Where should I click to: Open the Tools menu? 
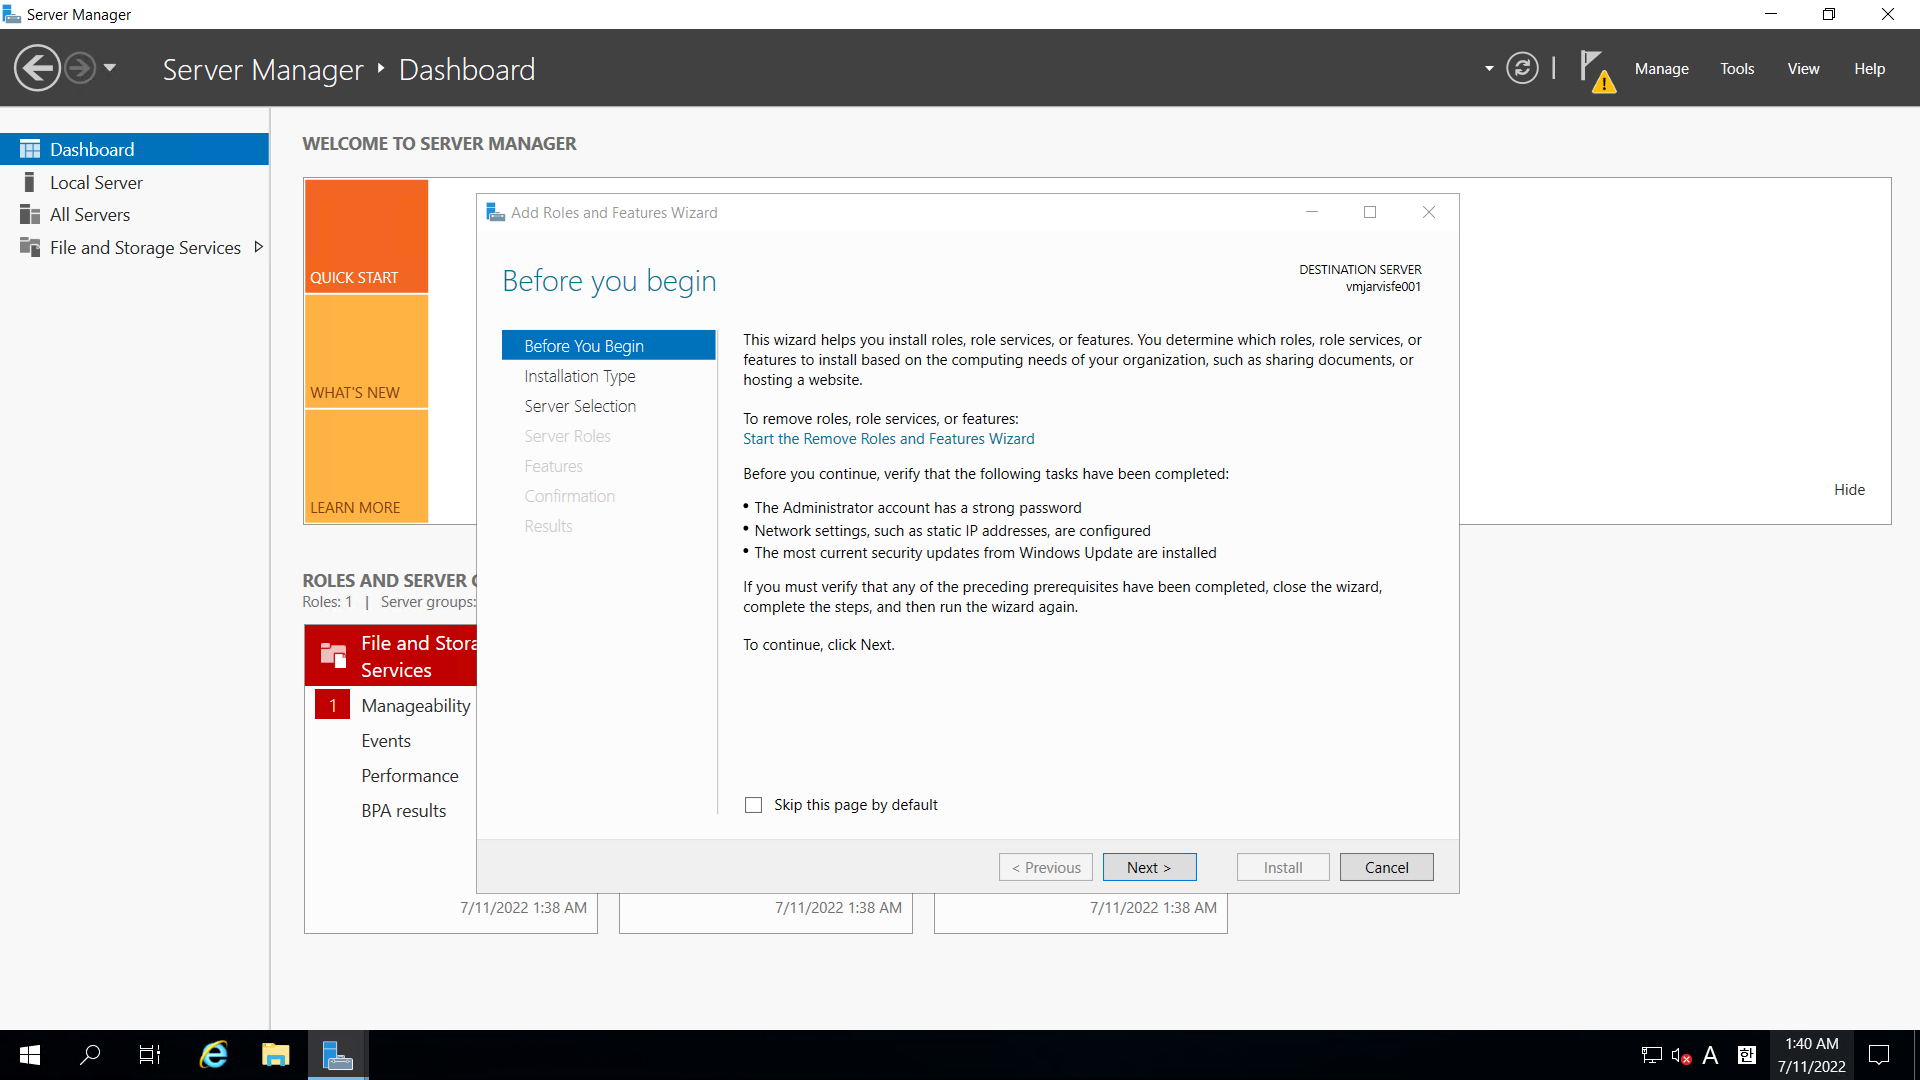click(1737, 69)
